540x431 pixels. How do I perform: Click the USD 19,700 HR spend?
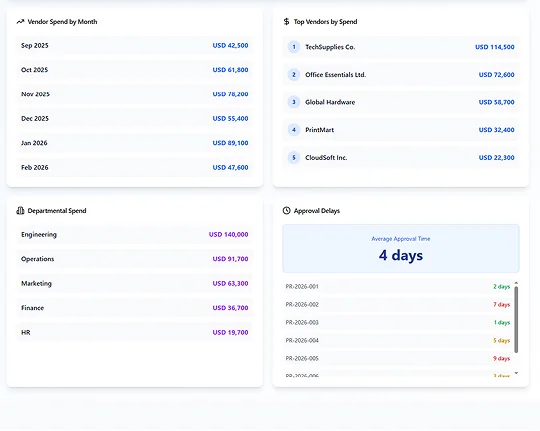pos(230,332)
